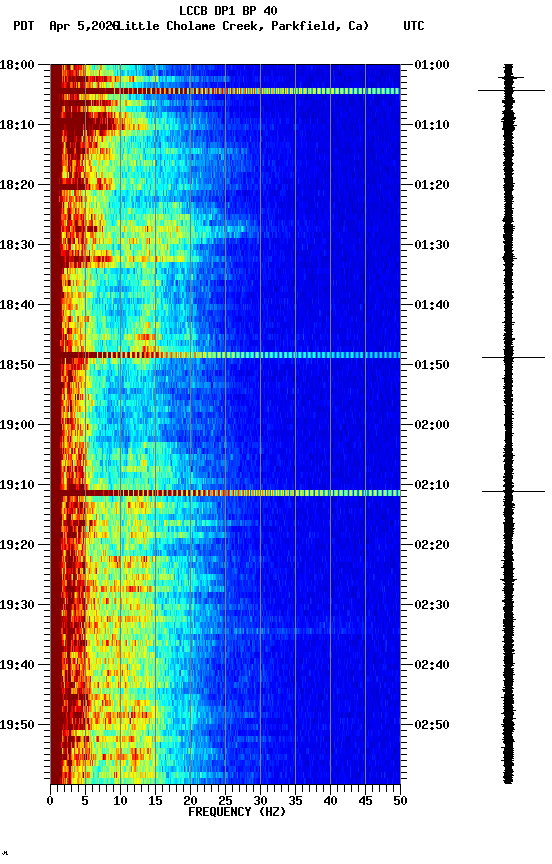Screen dimensions: 552x864
Task: Click the 02:50 UTC time label
Action: (432, 725)
